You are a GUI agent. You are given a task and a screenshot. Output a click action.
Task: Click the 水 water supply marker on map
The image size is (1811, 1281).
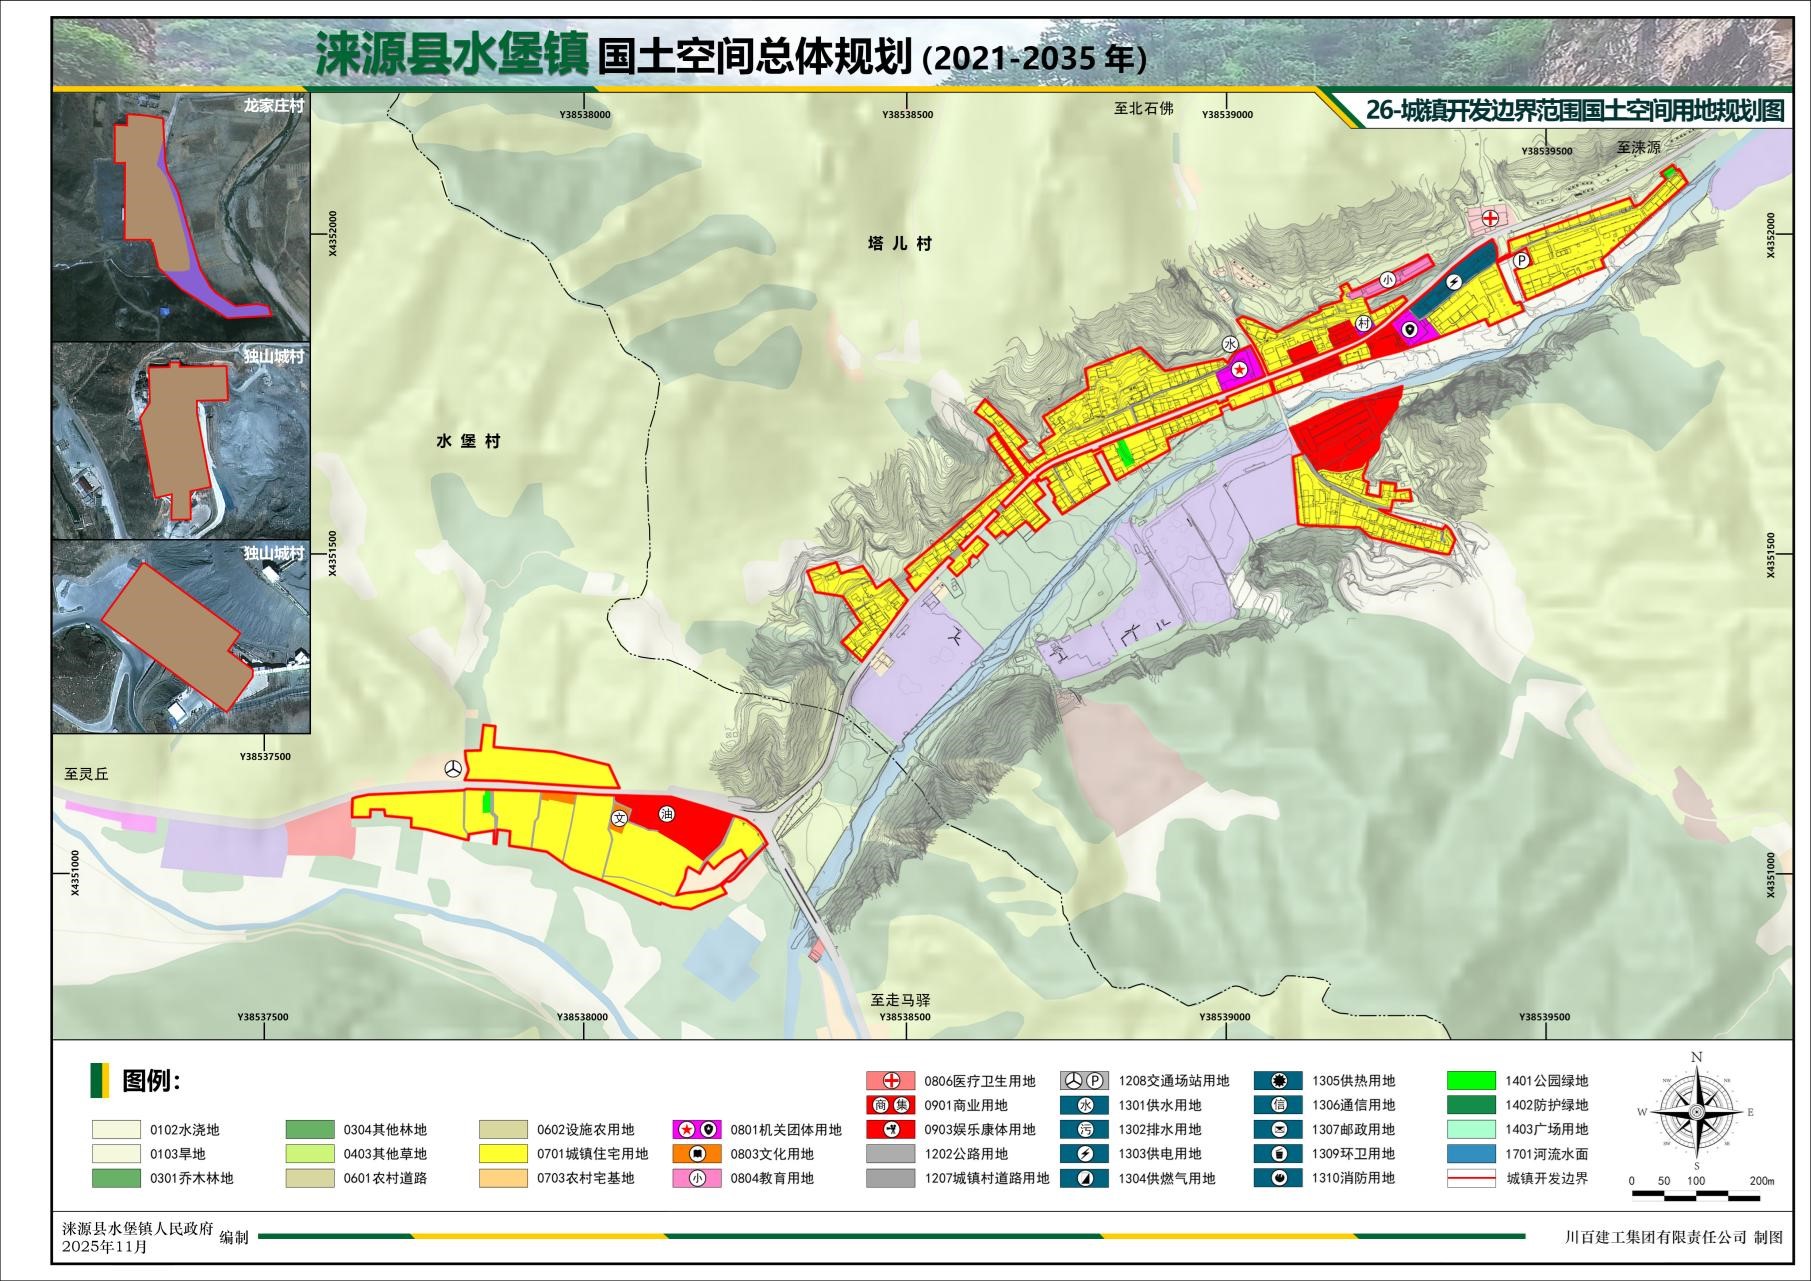point(1230,343)
